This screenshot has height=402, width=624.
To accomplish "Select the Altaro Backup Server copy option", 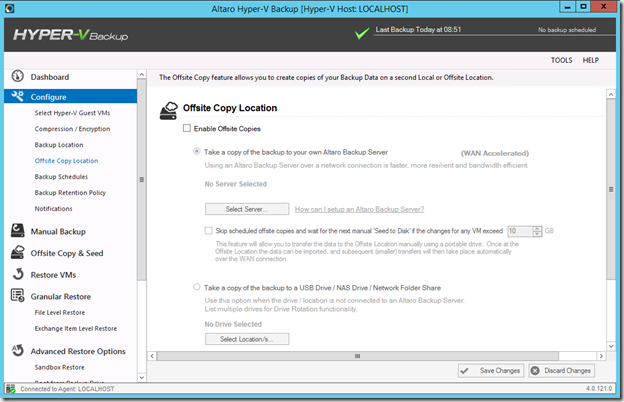I will 197,152.
